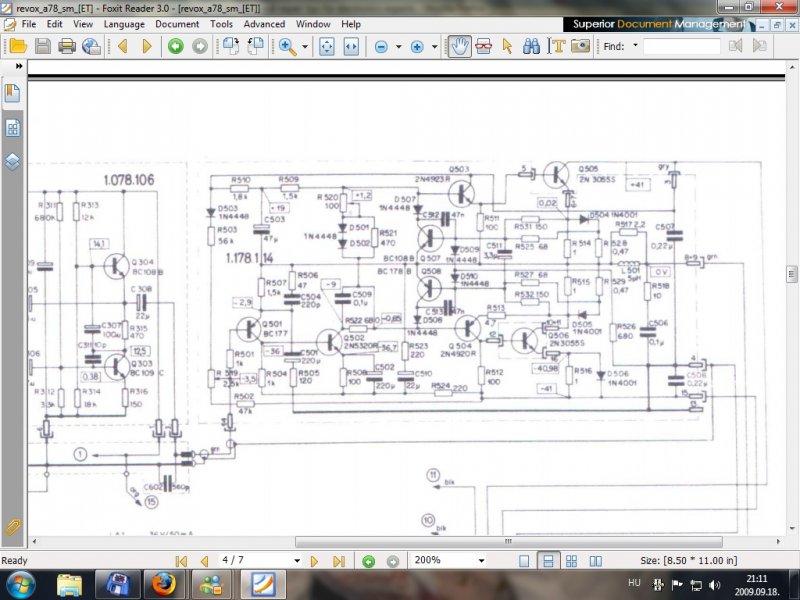Click the Print icon
Image resolution: width=800 pixels, height=600 pixels.
[67, 46]
